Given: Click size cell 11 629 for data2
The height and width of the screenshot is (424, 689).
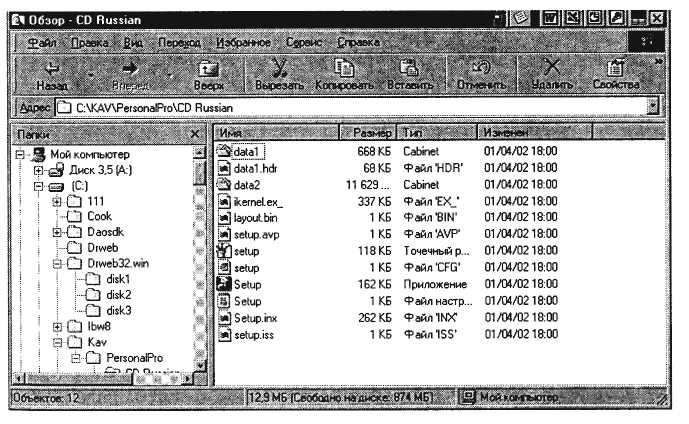Looking at the screenshot, I should point(367,185).
